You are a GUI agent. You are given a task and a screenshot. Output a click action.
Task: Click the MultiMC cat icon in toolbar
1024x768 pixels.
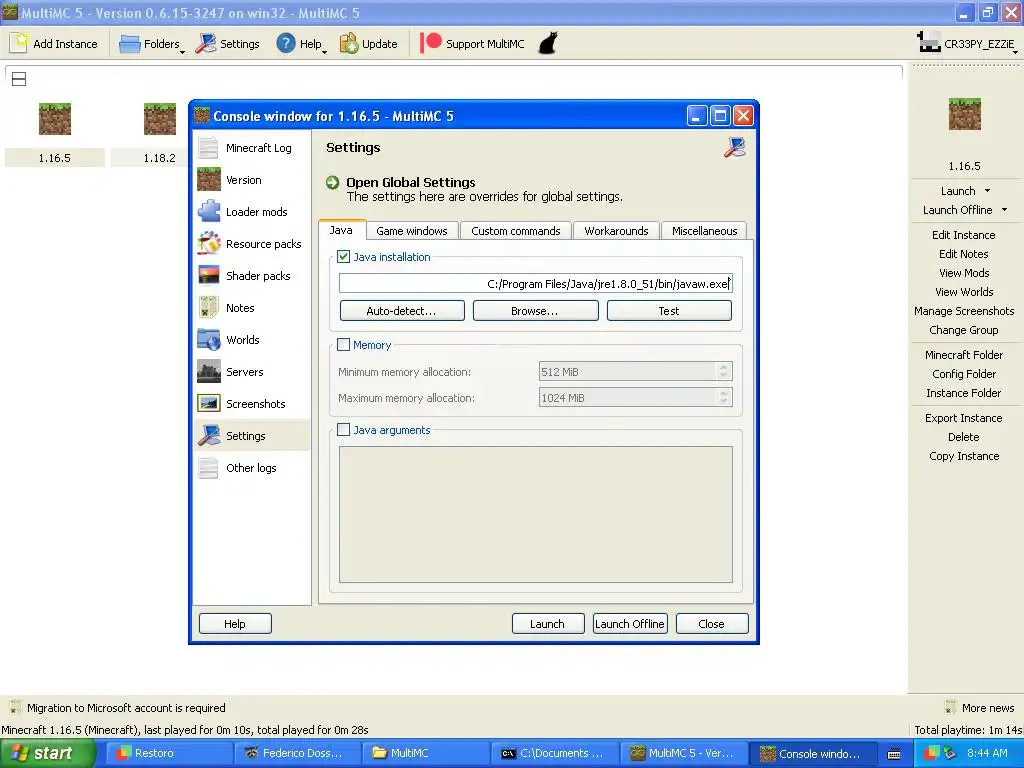548,43
